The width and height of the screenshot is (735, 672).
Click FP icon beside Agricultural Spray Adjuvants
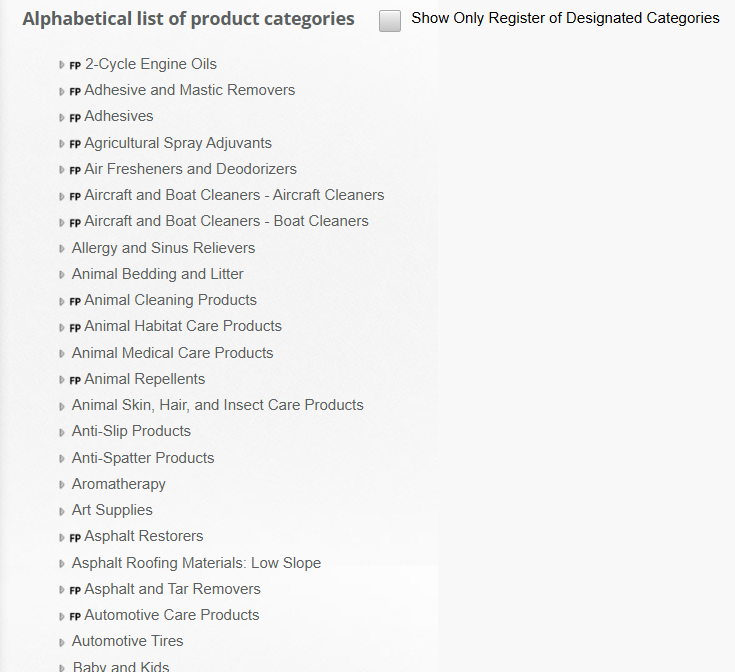point(76,144)
